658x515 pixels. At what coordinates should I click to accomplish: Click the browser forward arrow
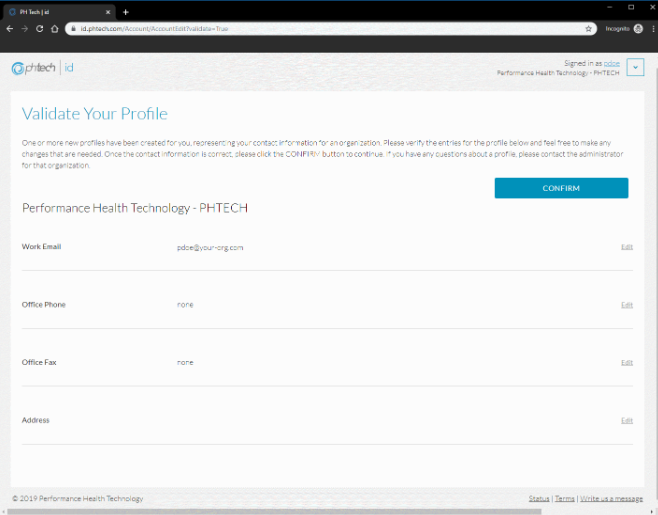coord(25,29)
